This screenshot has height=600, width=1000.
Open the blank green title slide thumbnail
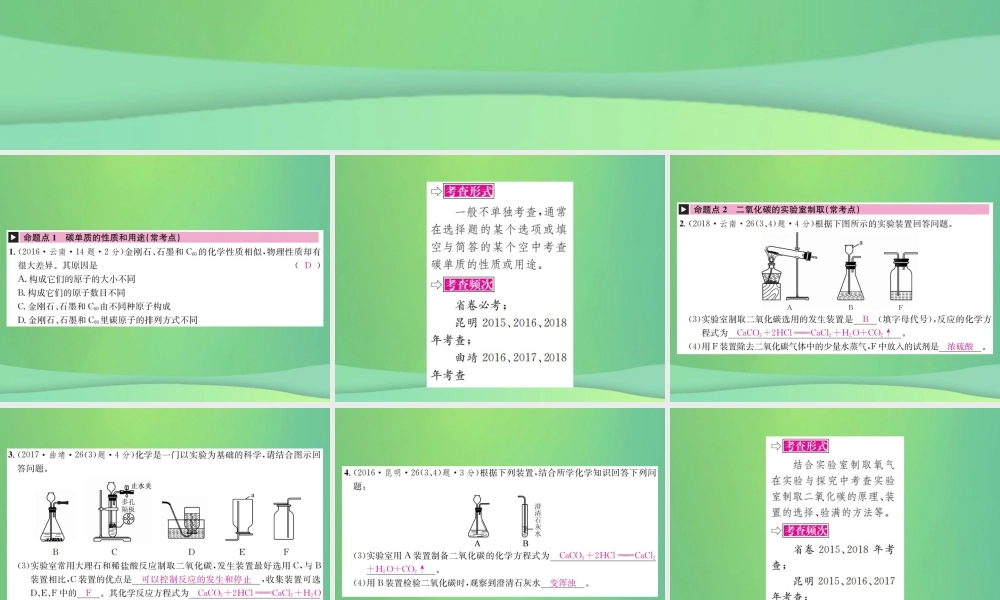pyautogui.click(x=500, y=75)
